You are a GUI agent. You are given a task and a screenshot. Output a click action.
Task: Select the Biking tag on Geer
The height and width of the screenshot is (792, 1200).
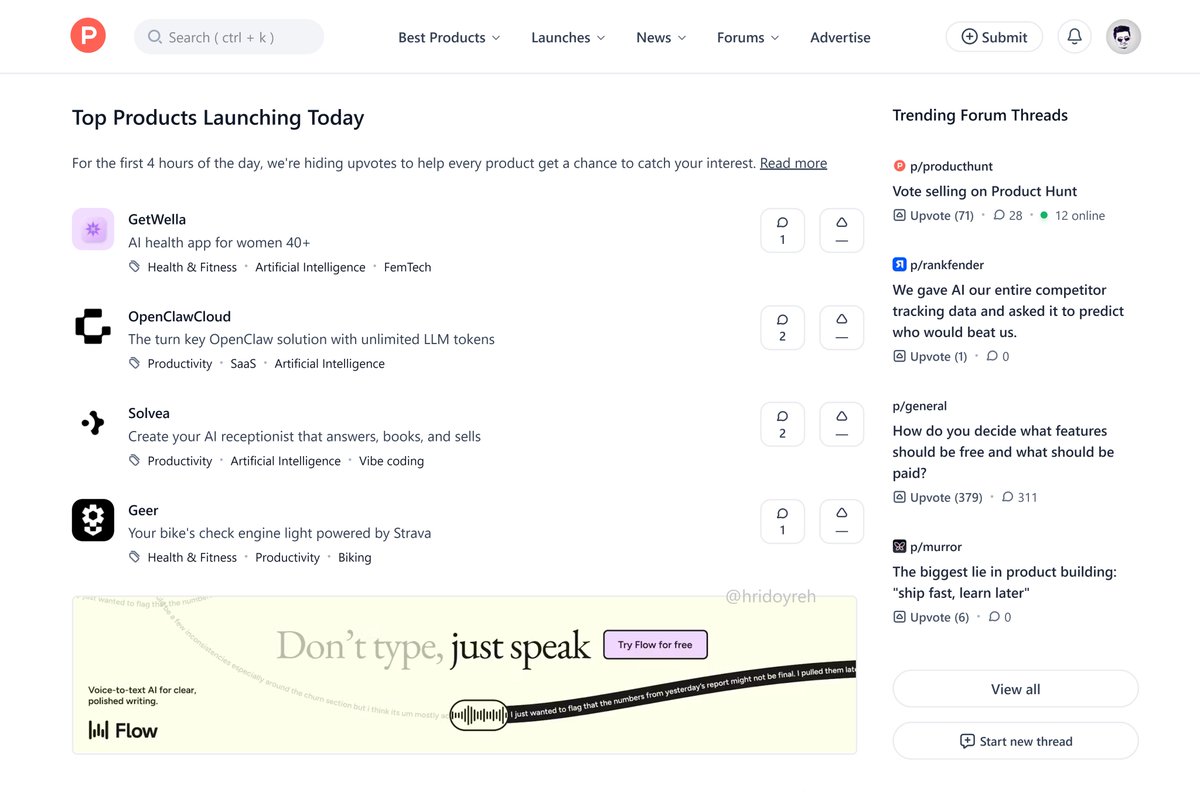coord(355,558)
